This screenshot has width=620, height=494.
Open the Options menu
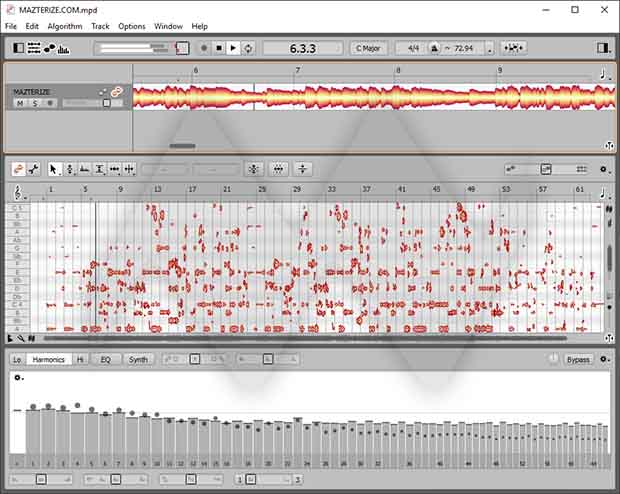click(x=132, y=26)
